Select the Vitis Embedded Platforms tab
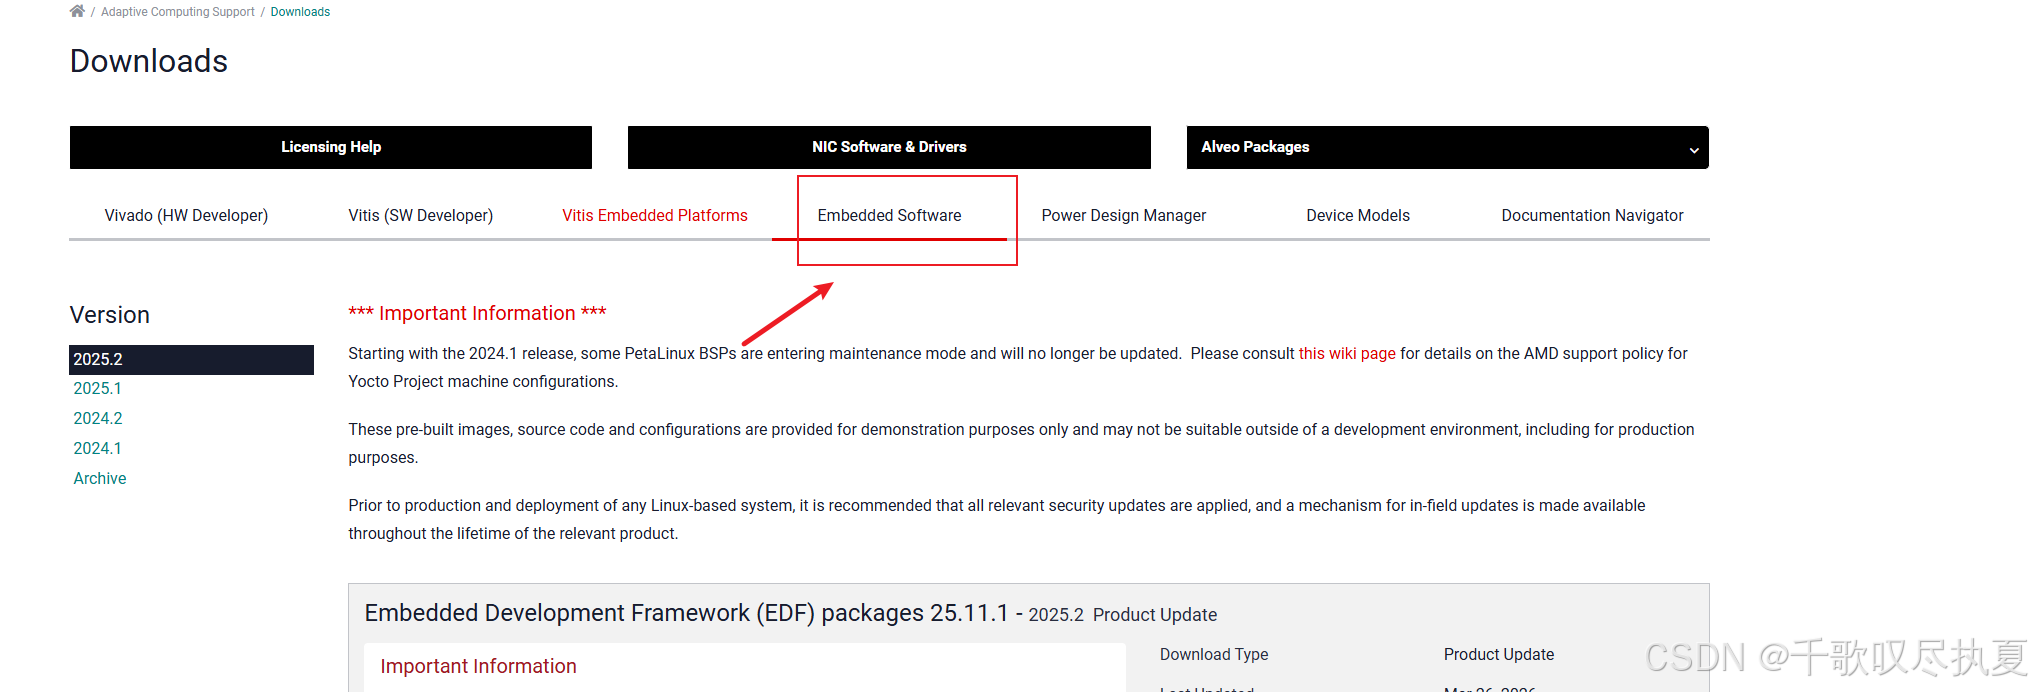Viewport: 2033px width, 692px height. pos(655,215)
